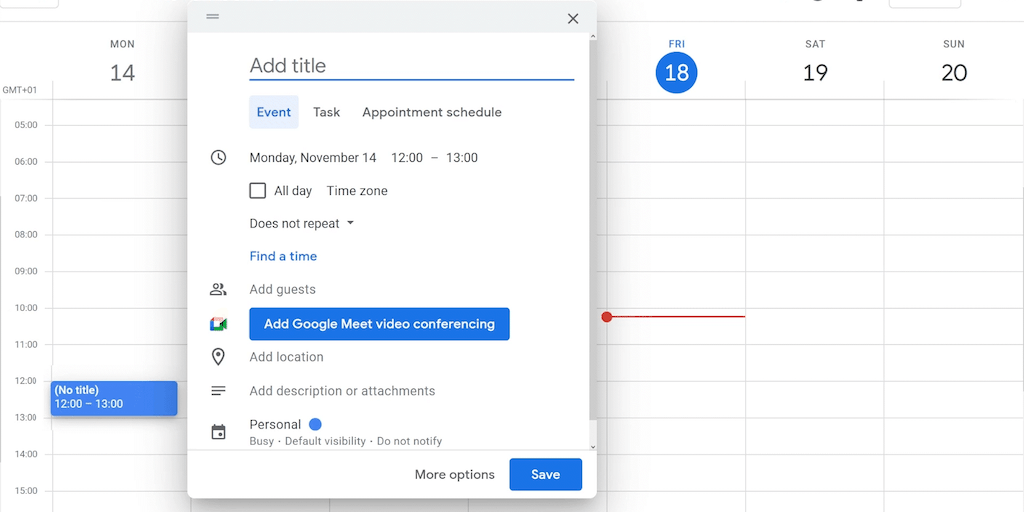Switch to the Appointment schedule tab

432,113
